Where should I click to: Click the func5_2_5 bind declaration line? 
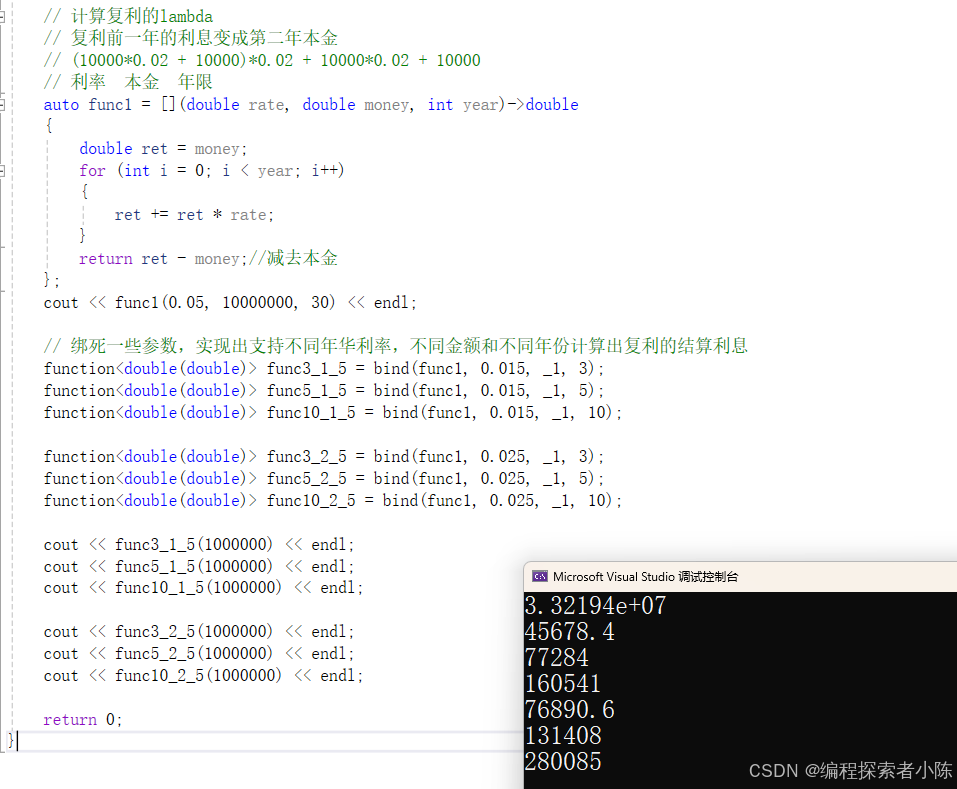(323, 478)
